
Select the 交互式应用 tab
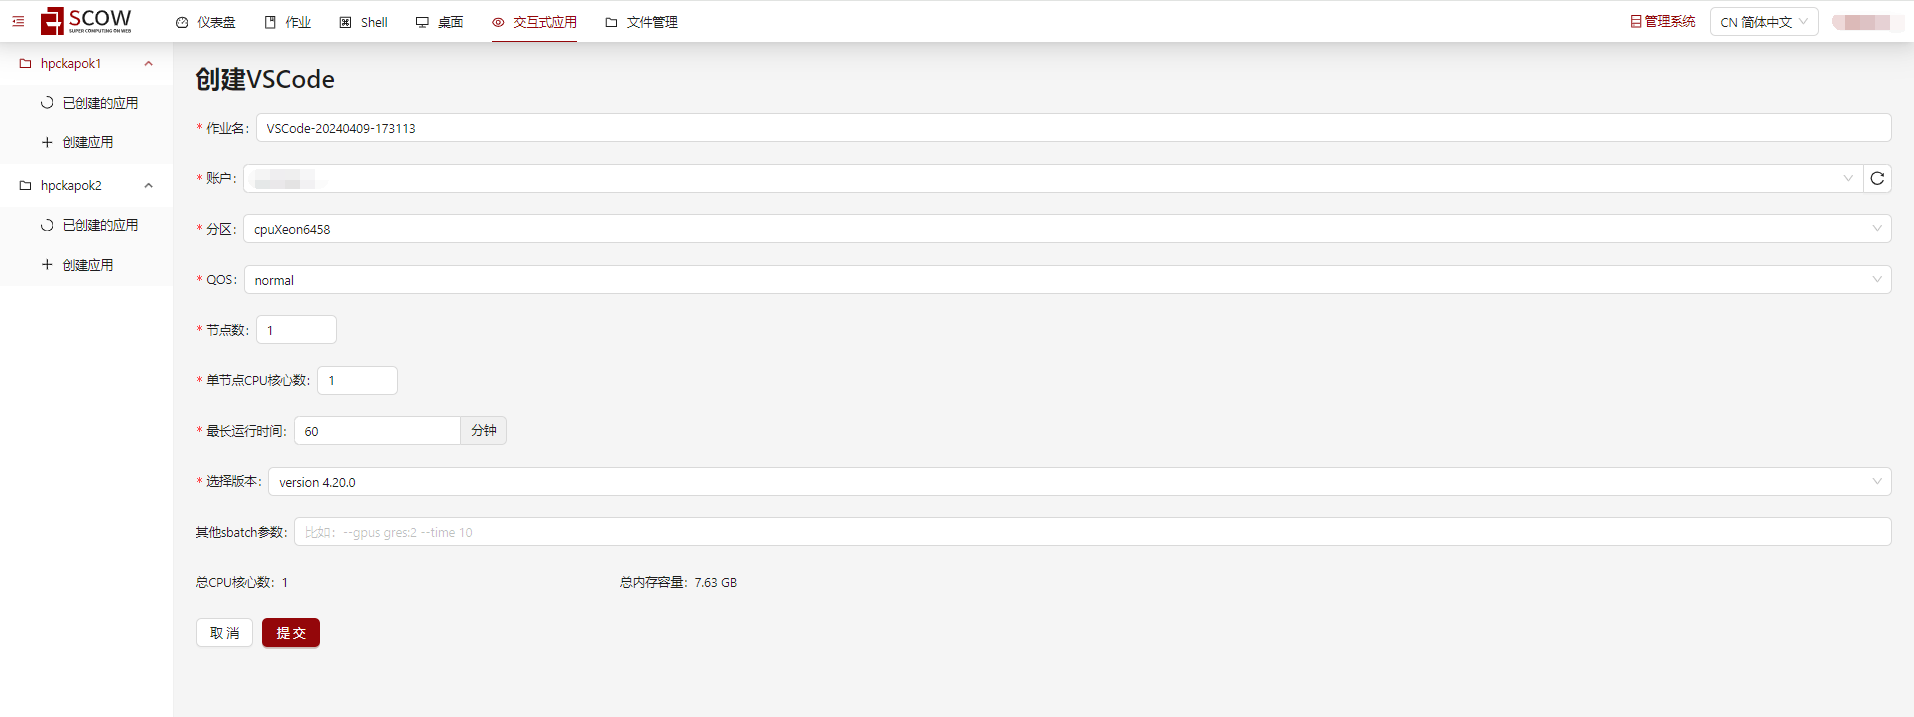point(534,22)
